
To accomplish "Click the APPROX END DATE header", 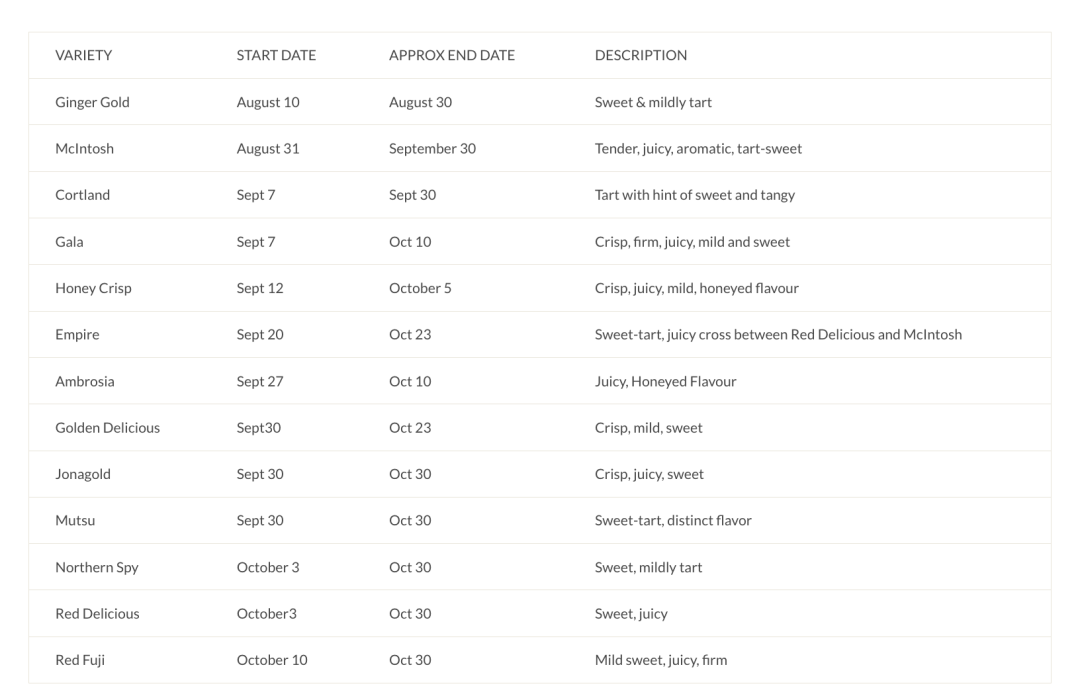I will click(x=452, y=56).
